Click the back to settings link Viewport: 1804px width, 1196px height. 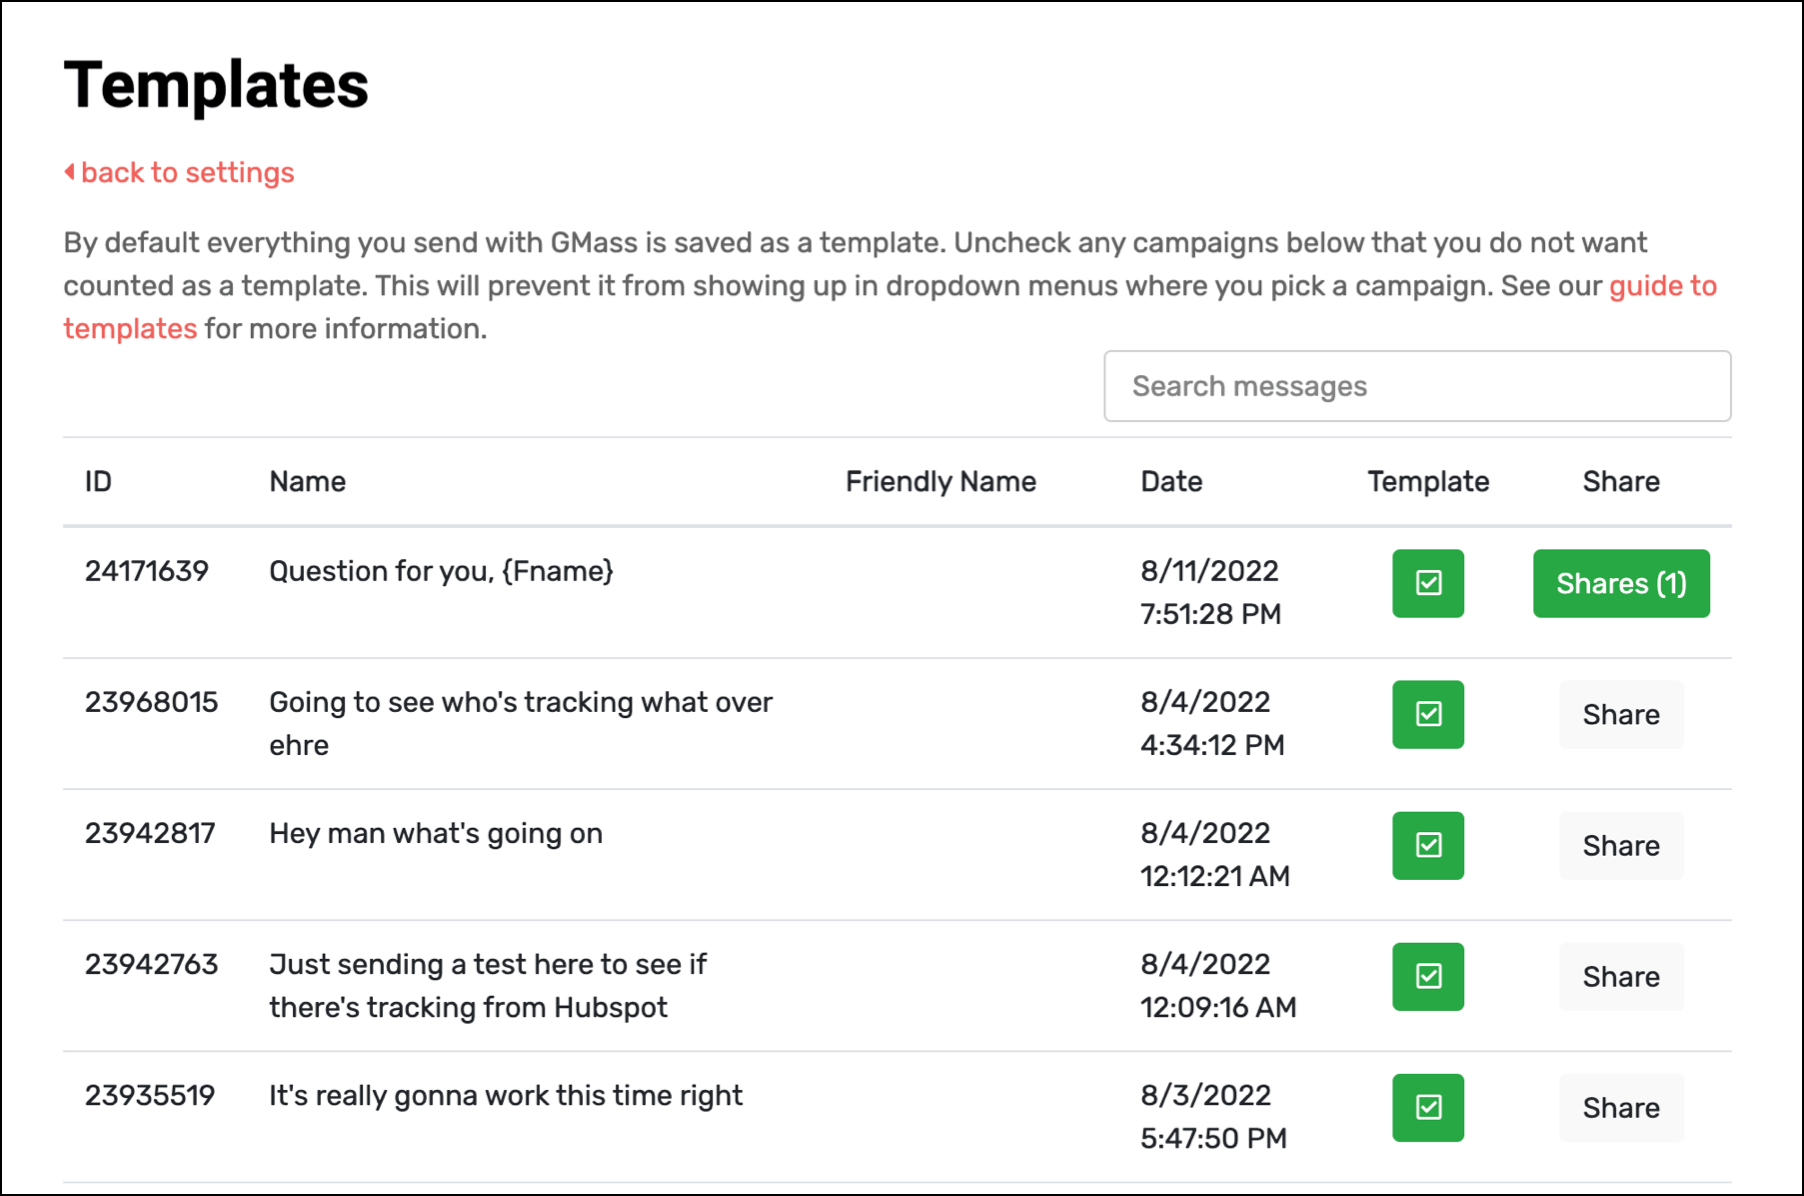tap(180, 172)
